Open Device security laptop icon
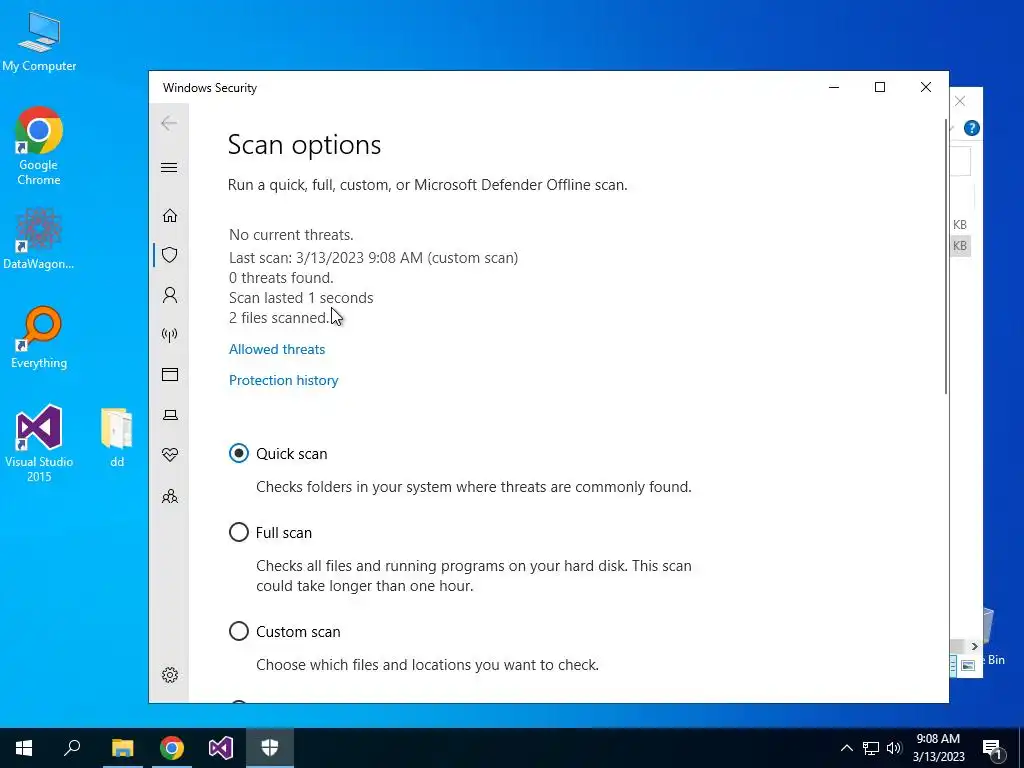 pos(170,415)
